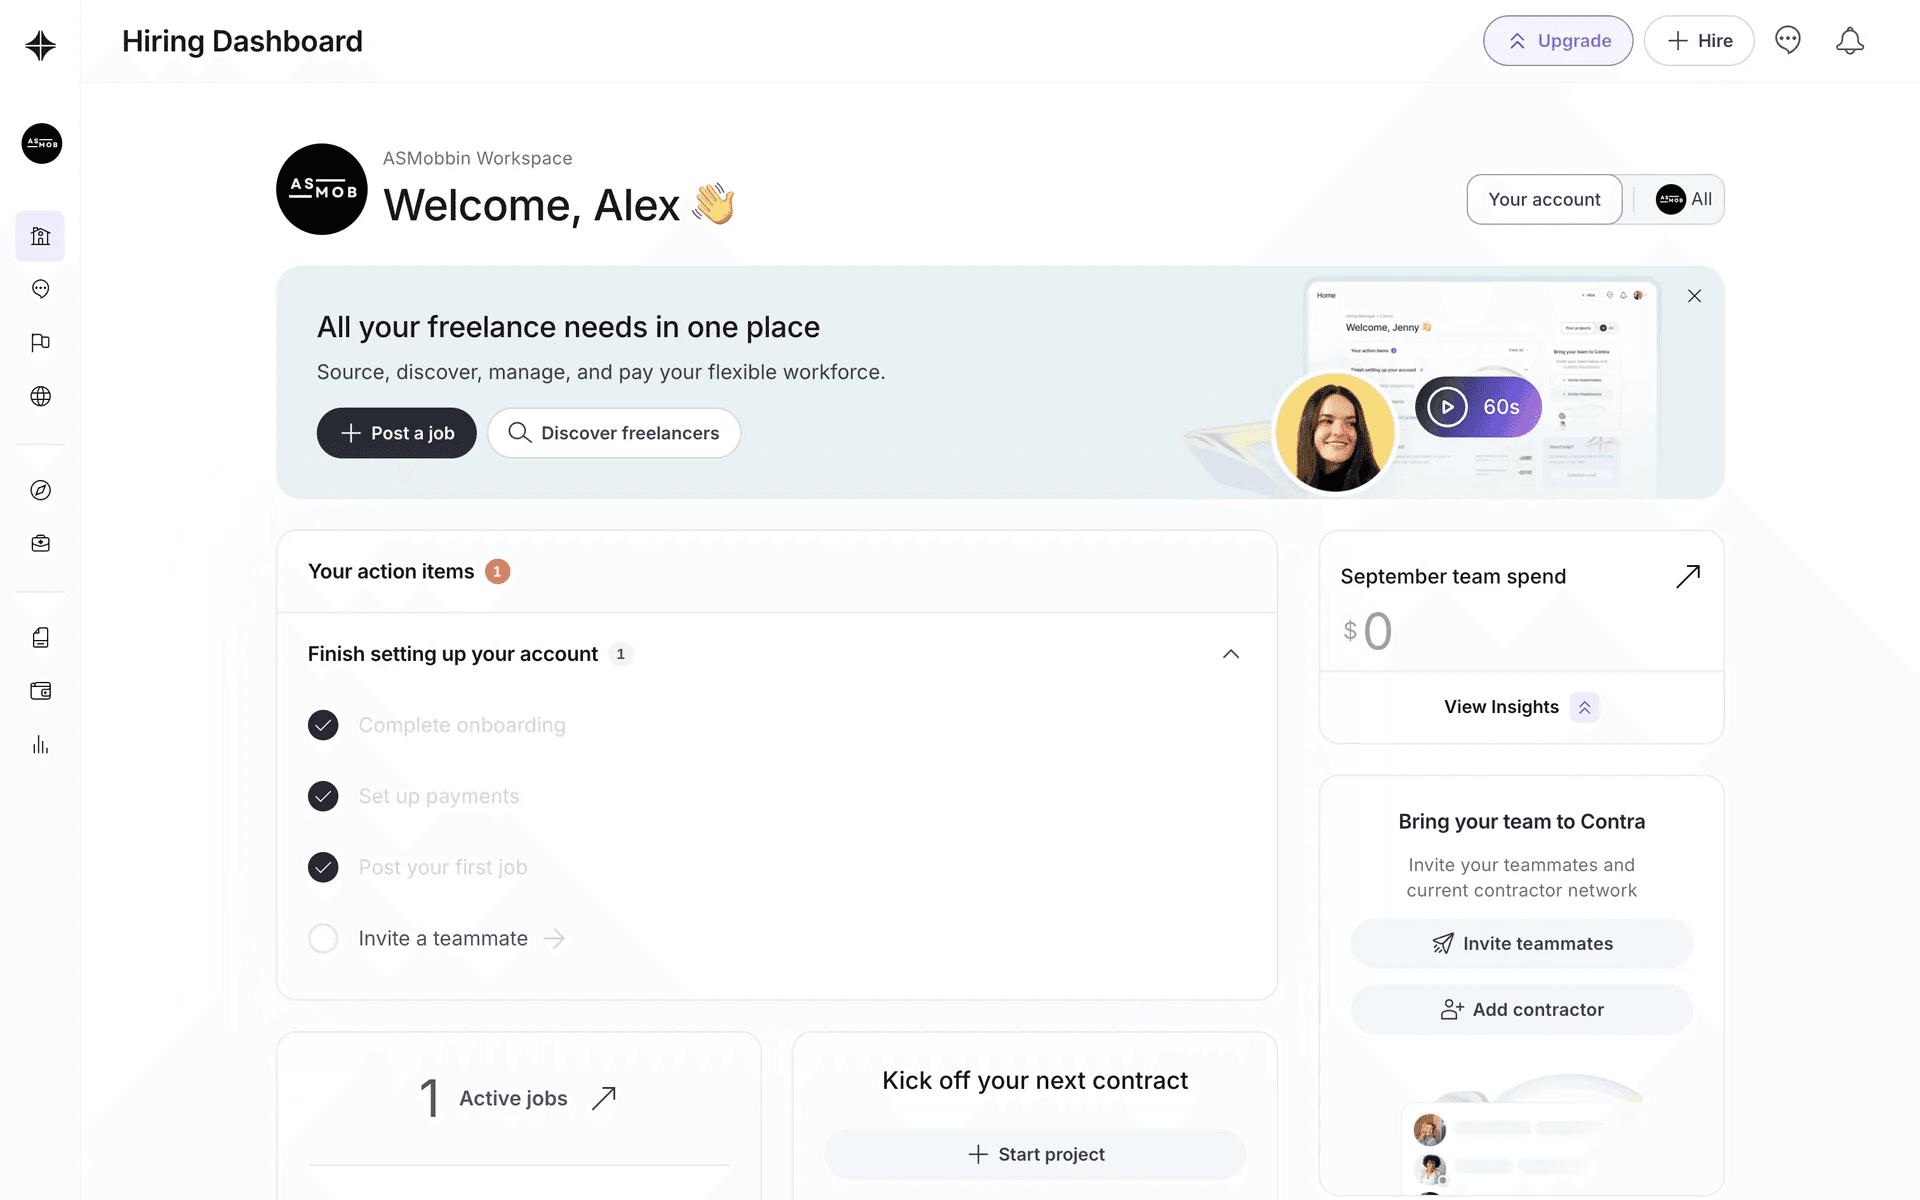Image resolution: width=1920 pixels, height=1200 pixels.
Task: Open the globe icon in sidebar
Action: [40, 396]
